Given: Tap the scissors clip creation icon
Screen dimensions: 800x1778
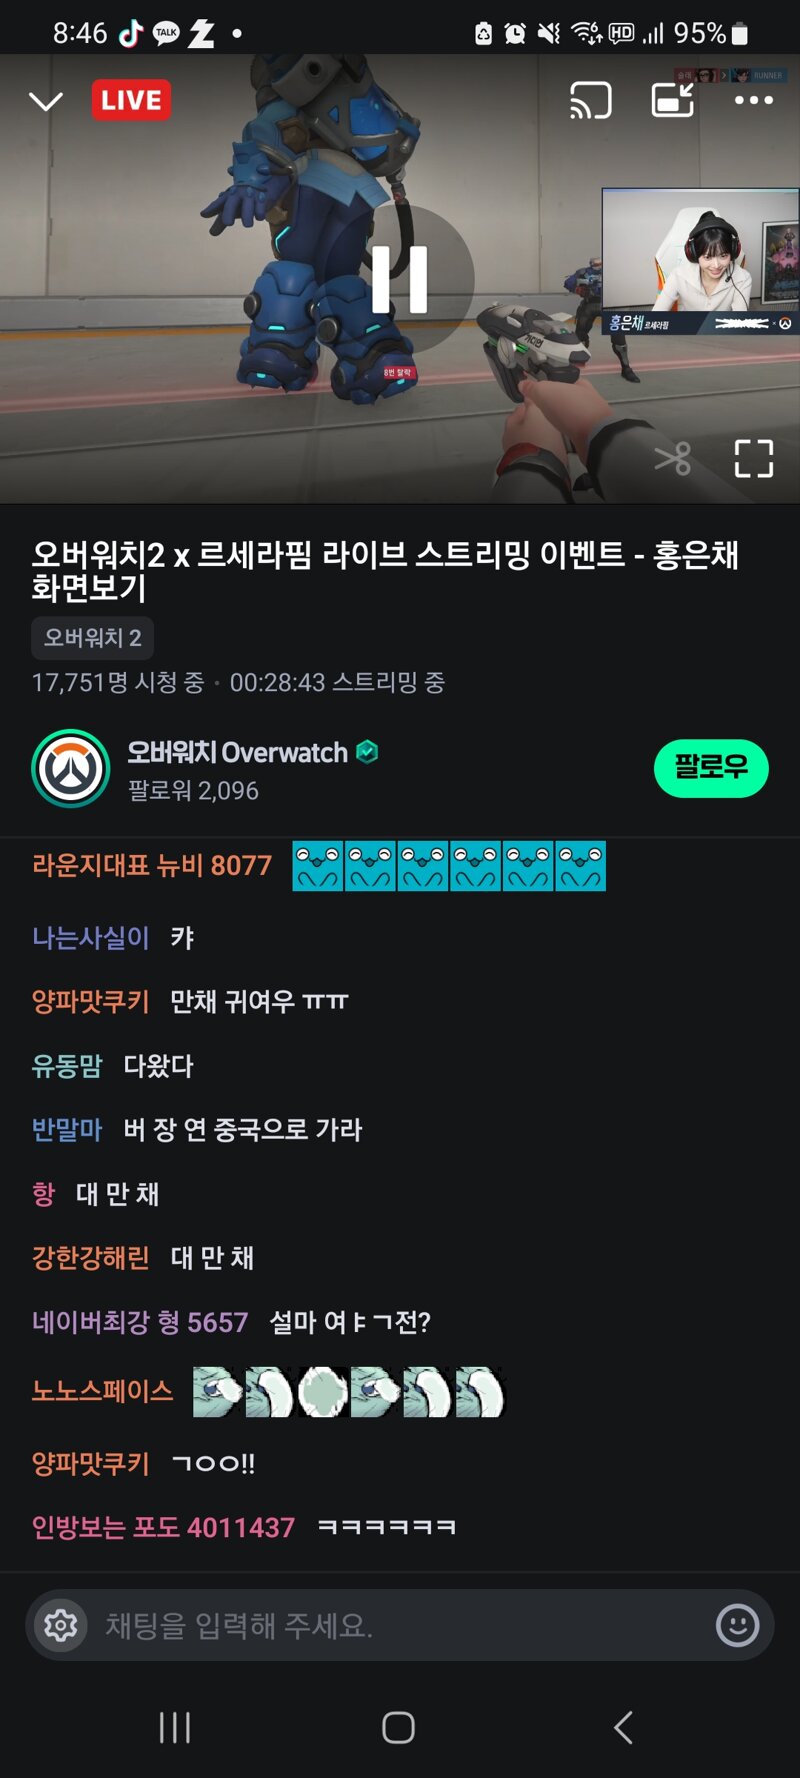Looking at the screenshot, I should point(673,459).
